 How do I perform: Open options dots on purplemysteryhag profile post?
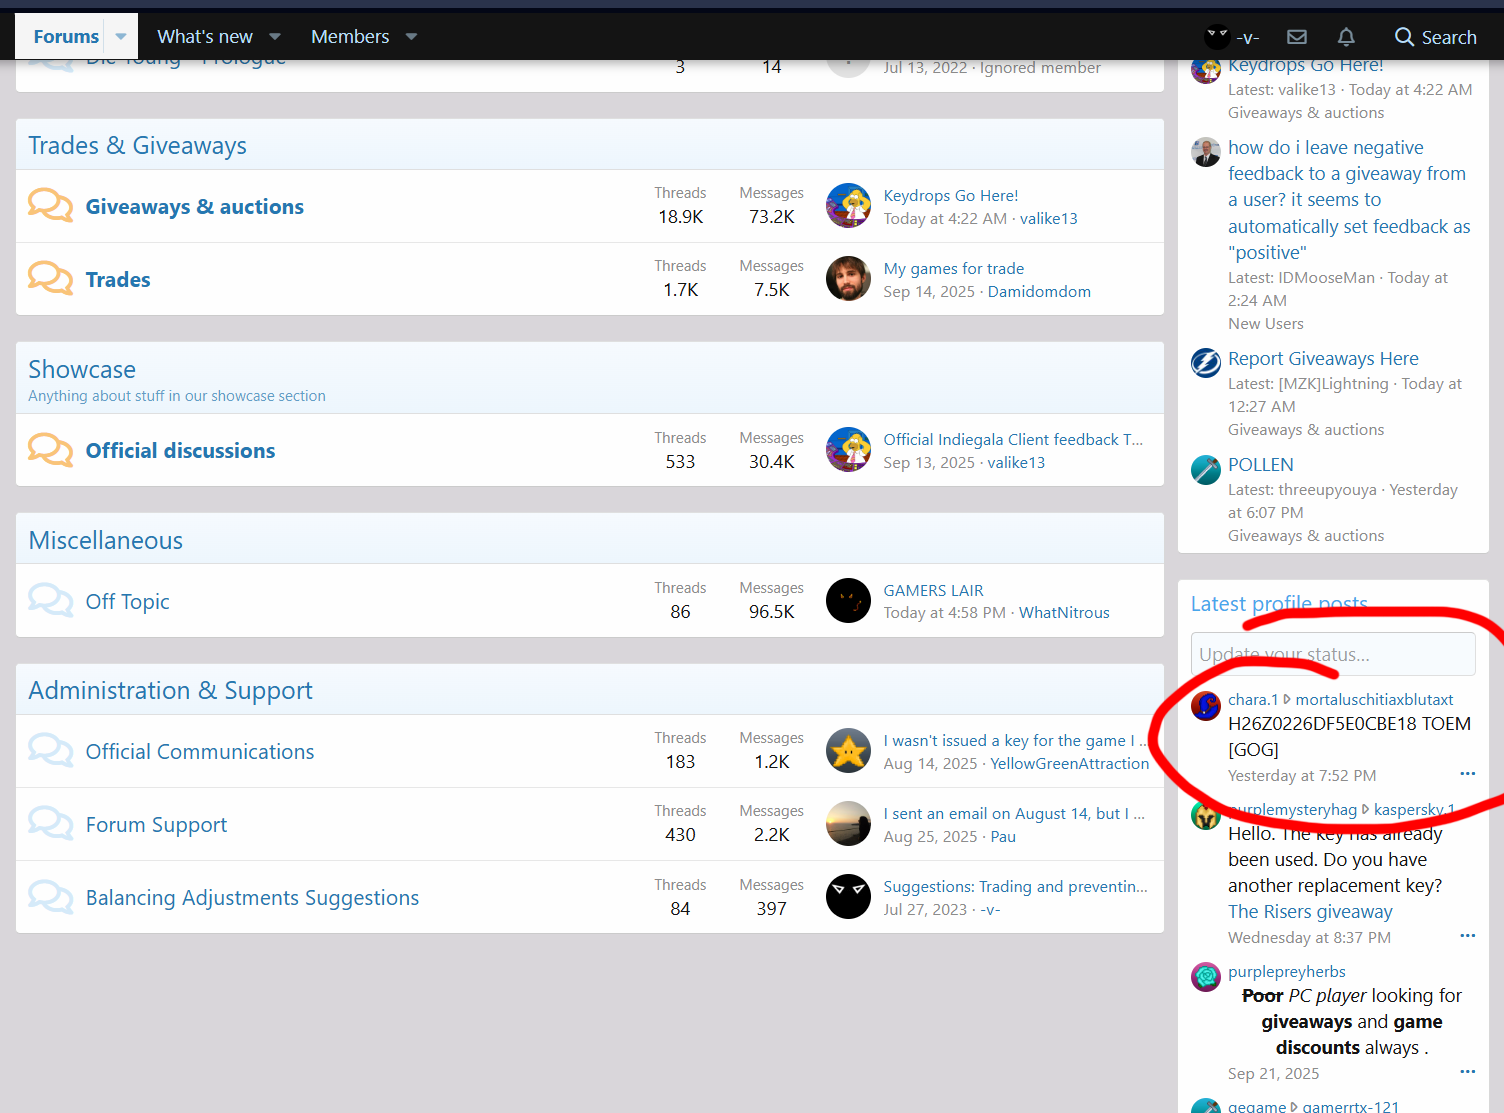click(1467, 936)
